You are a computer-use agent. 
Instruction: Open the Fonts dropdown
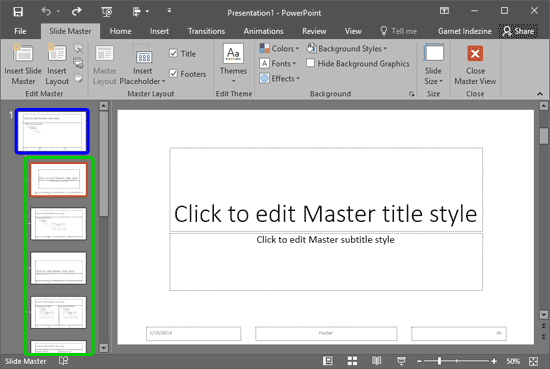tap(278, 63)
